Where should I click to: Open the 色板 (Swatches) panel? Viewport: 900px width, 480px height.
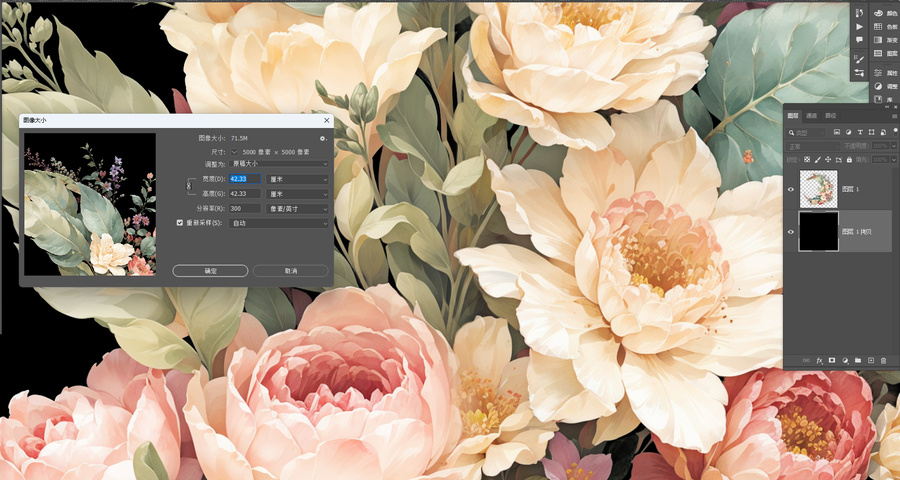pos(886,27)
